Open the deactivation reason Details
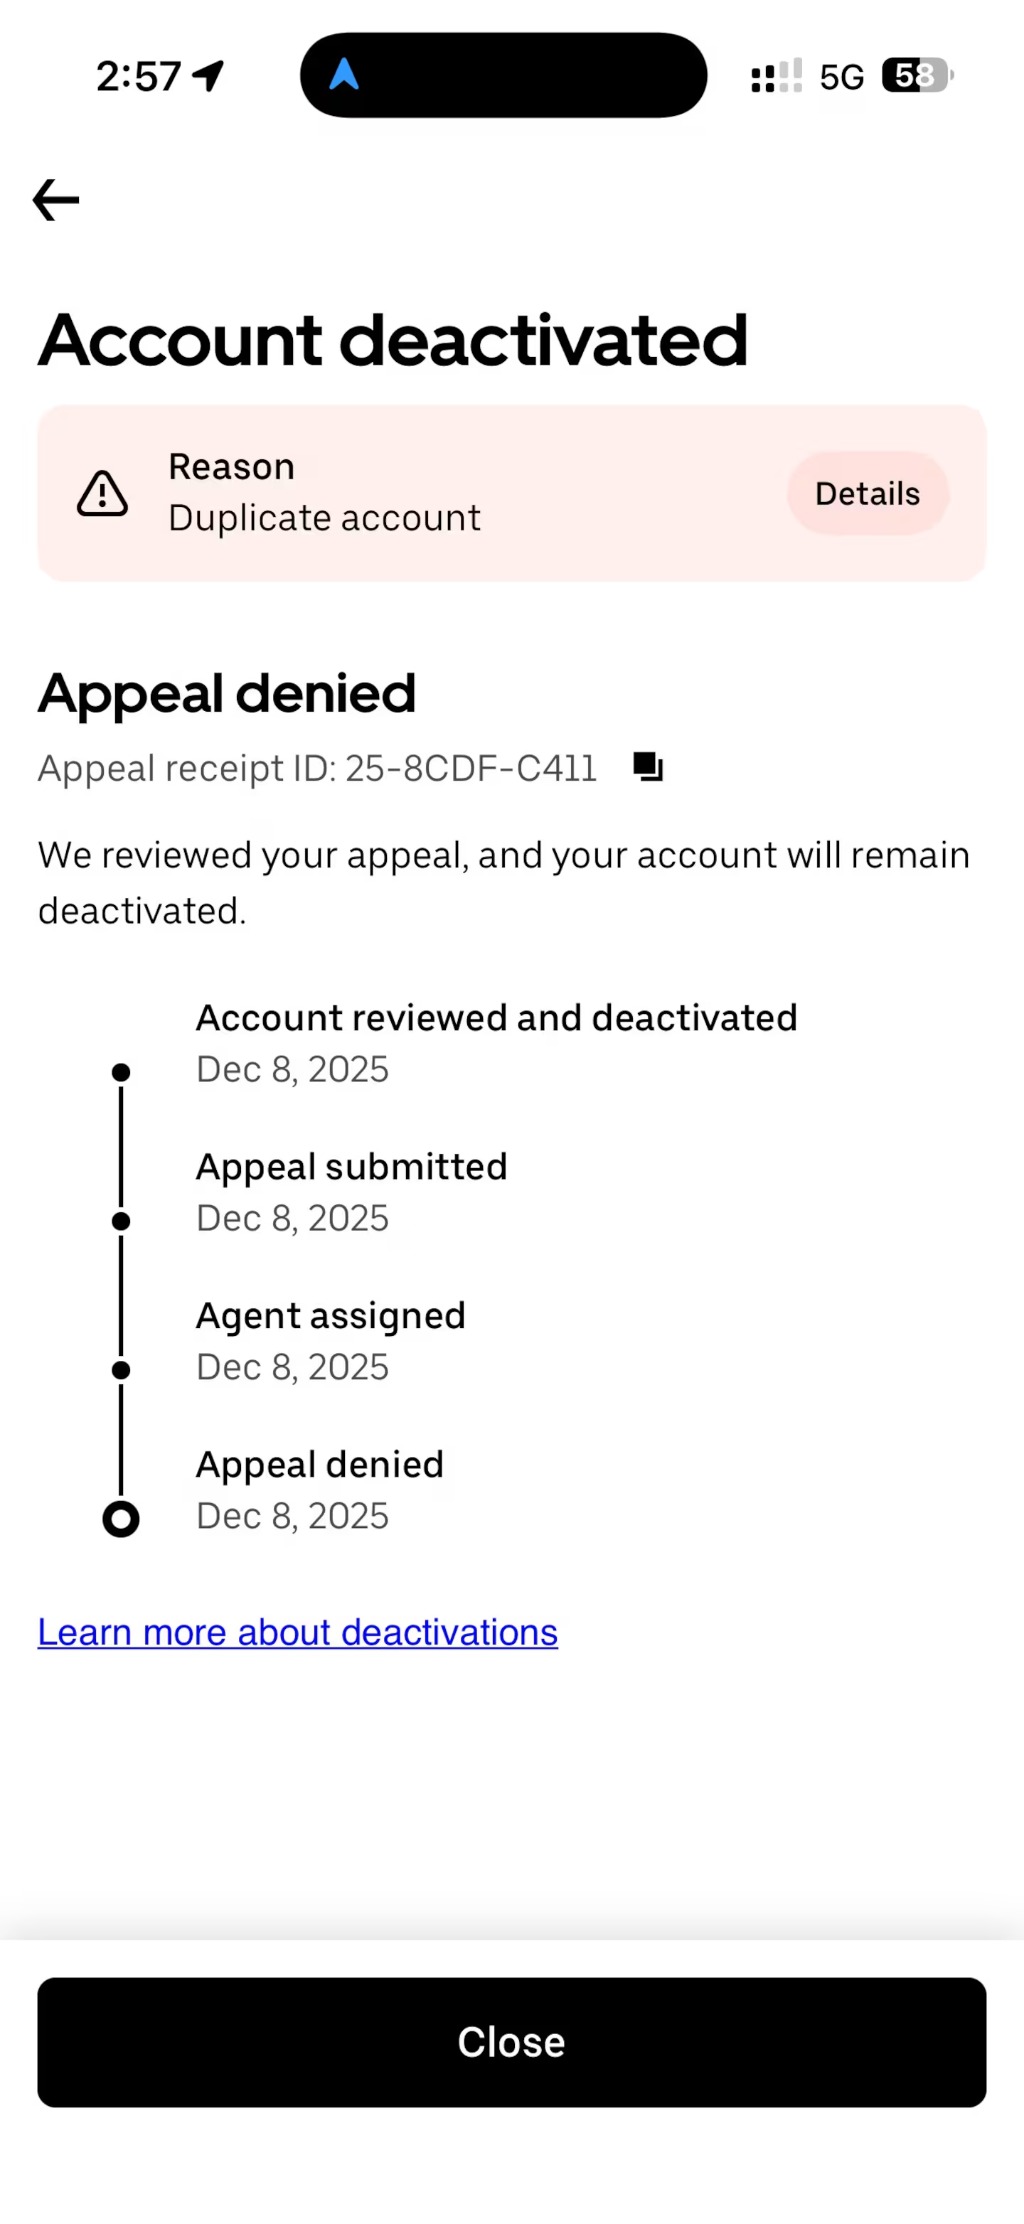The height and width of the screenshot is (2224, 1024). click(x=867, y=493)
